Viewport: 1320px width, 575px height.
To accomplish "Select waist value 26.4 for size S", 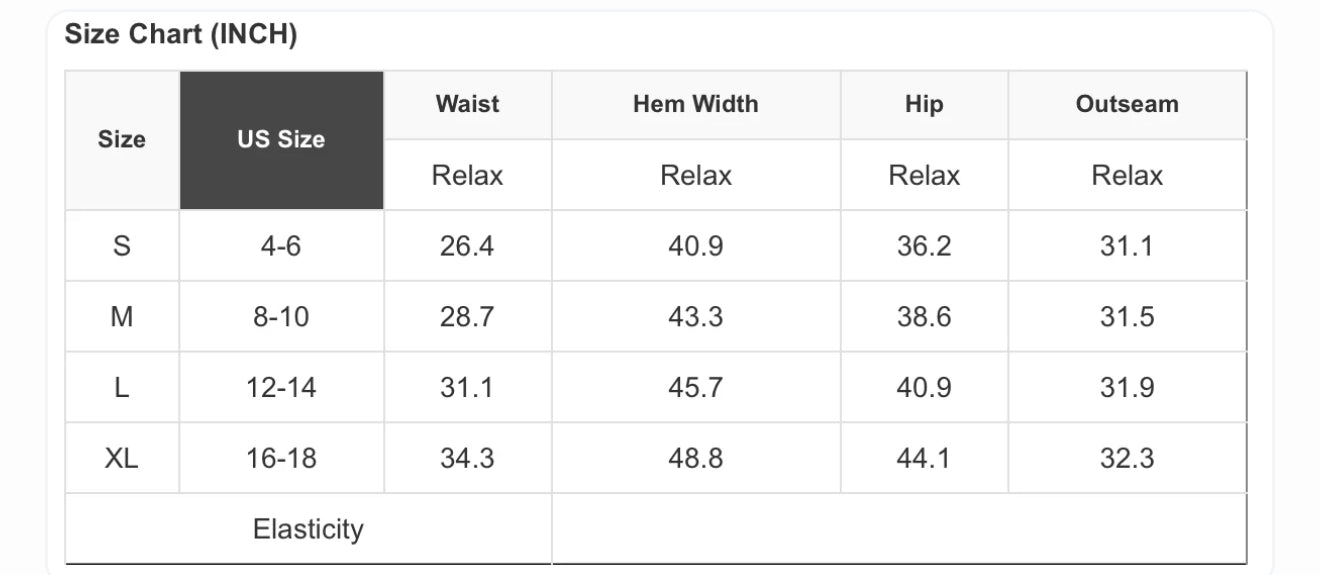I will coord(467,246).
